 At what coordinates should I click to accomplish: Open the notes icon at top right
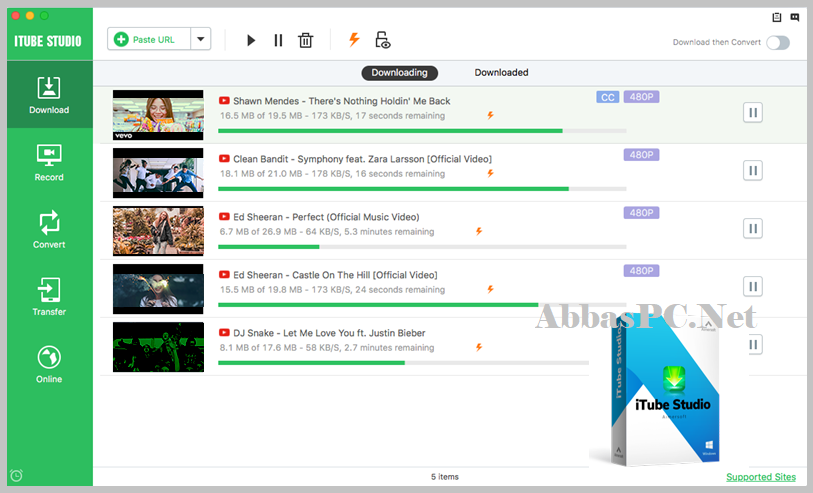[x=777, y=17]
